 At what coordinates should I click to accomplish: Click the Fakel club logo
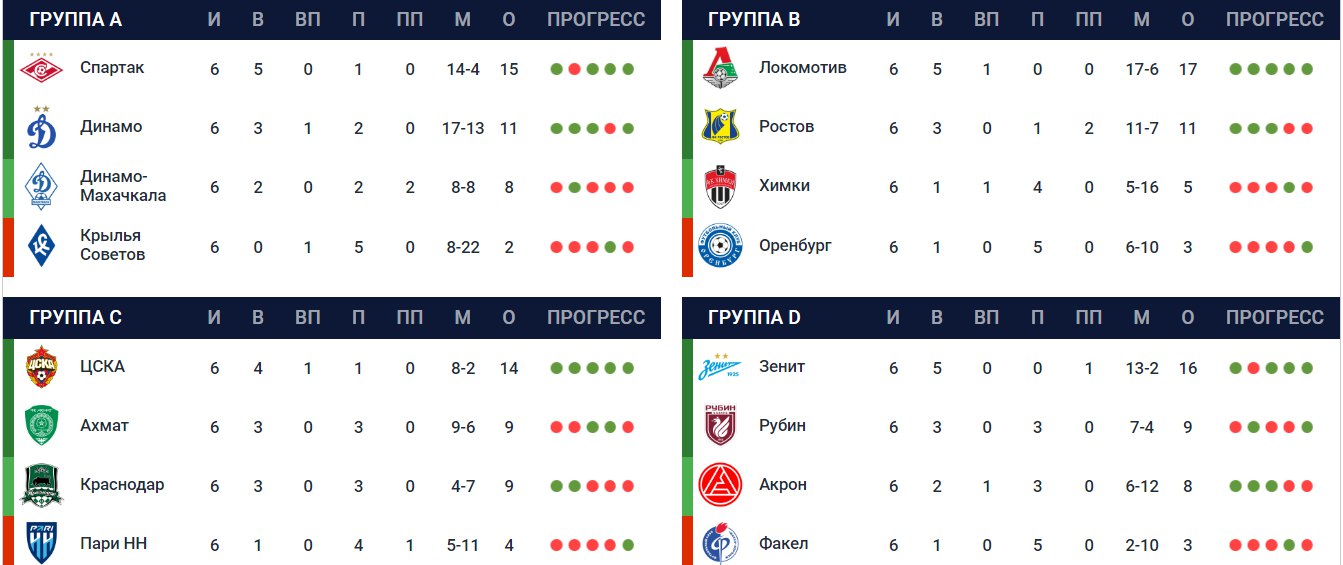[x=719, y=544]
